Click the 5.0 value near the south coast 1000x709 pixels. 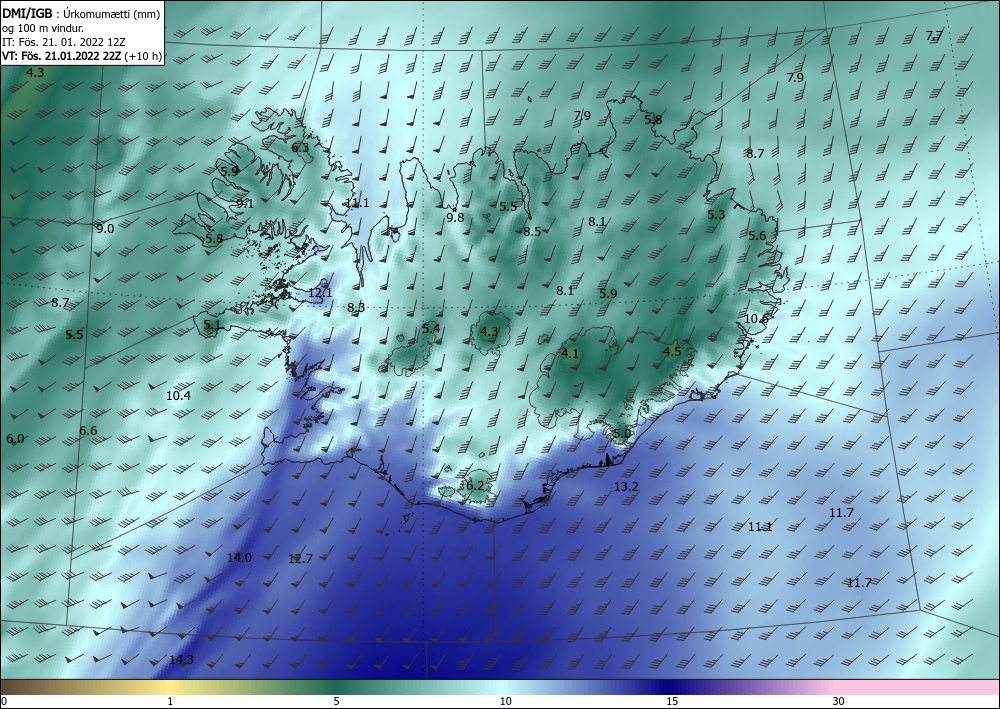click(622, 434)
